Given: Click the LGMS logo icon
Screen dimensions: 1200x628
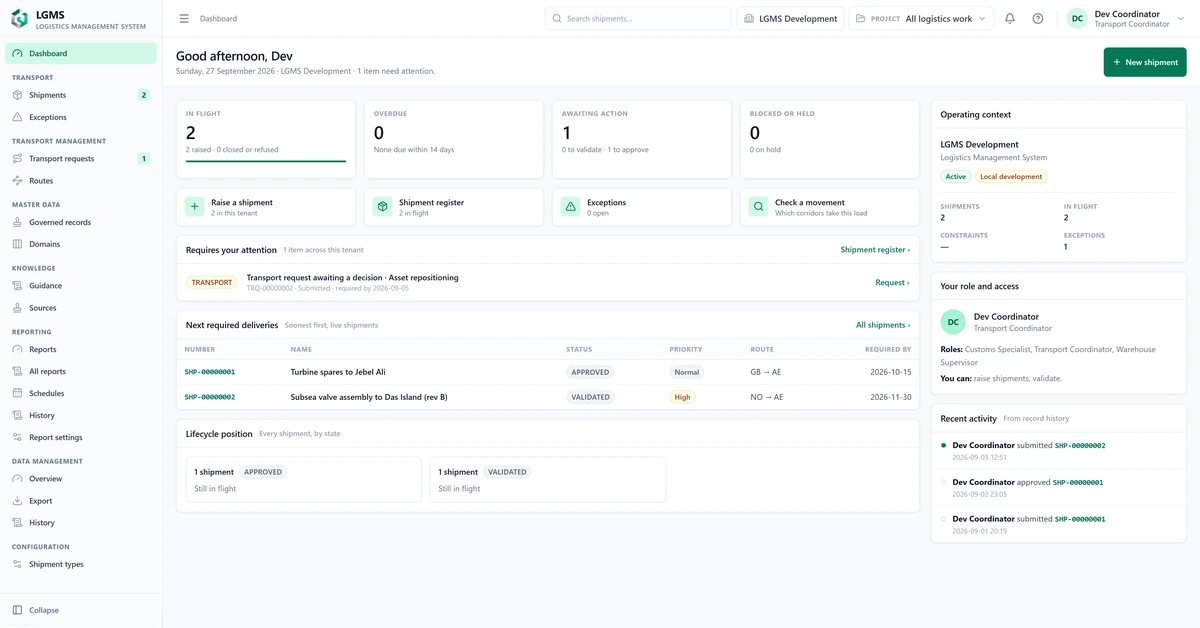Looking at the screenshot, I should pos(19,18).
